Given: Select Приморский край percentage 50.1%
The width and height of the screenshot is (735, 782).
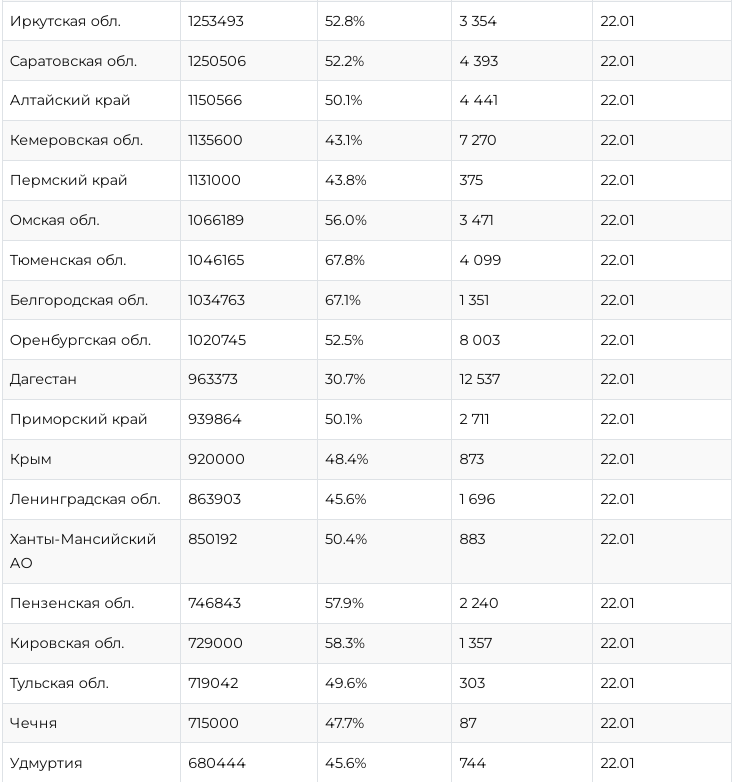Looking at the screenshot, I should [344, 419].
